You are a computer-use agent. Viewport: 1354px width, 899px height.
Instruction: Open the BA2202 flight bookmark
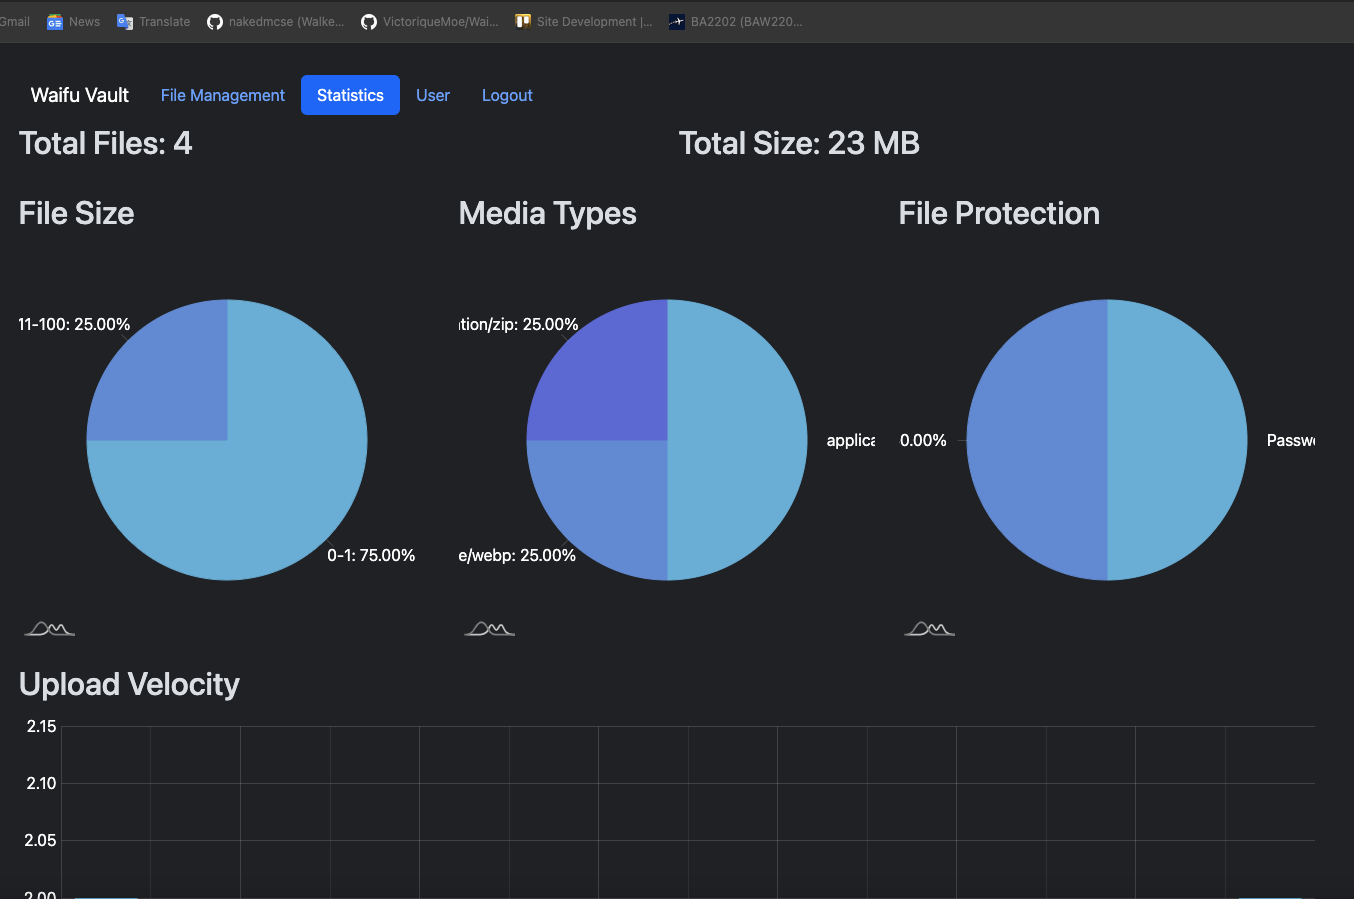coord(736,22)
